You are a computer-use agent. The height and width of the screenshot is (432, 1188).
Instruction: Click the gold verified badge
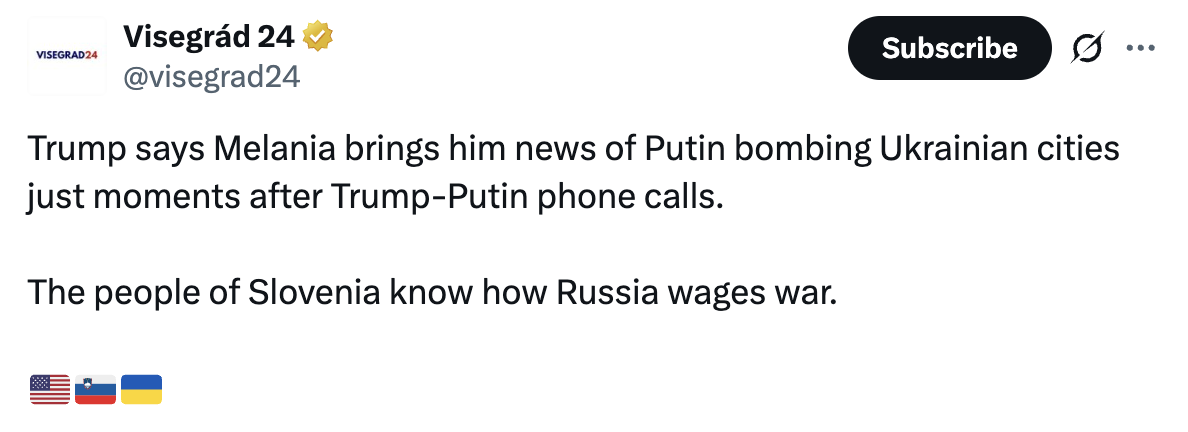click(318, 37)
